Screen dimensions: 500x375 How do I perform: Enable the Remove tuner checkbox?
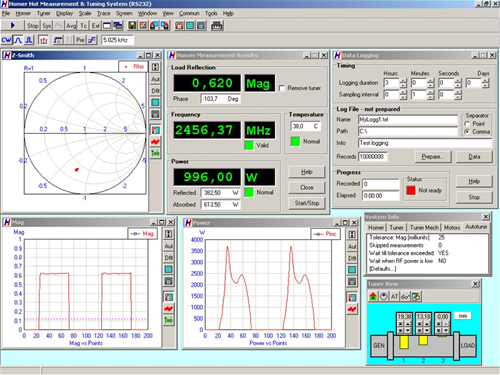282,88
